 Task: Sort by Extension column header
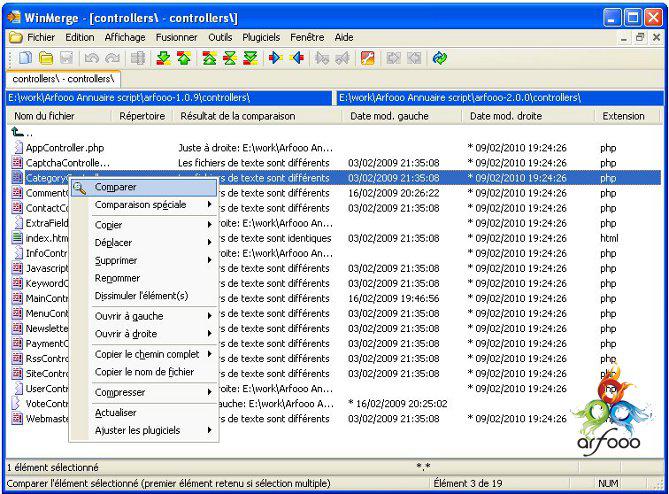pyautogui.click(x=628, y=116)
